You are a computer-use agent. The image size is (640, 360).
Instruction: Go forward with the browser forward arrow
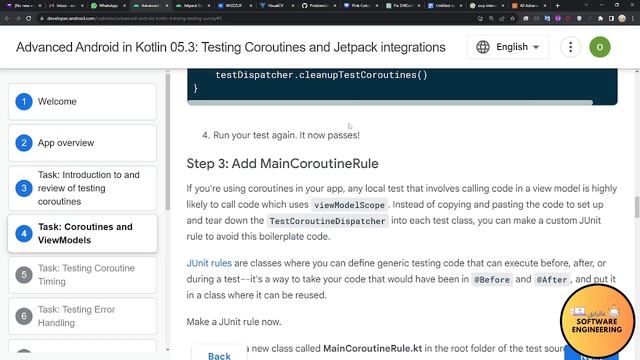(x=18, y=18)
